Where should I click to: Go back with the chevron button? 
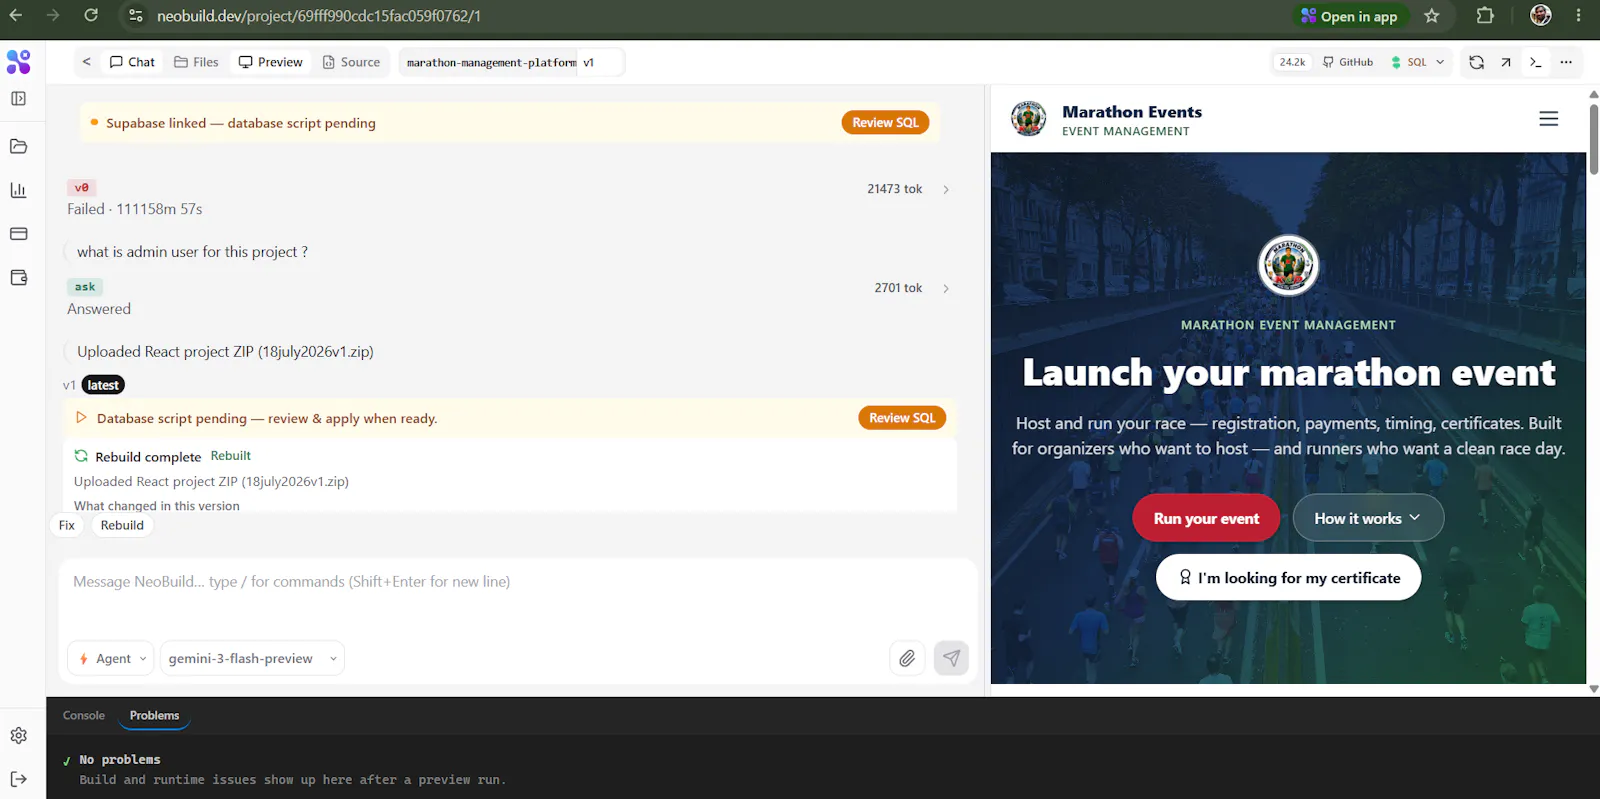[x=87, y=62]
